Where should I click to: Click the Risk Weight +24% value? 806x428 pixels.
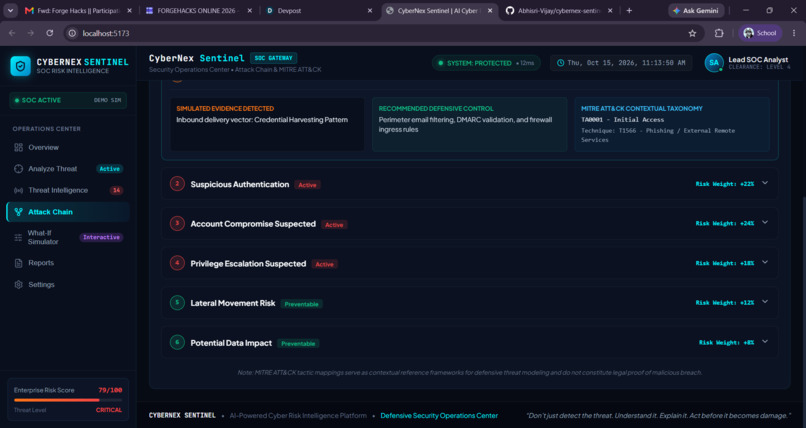[725, 224]
